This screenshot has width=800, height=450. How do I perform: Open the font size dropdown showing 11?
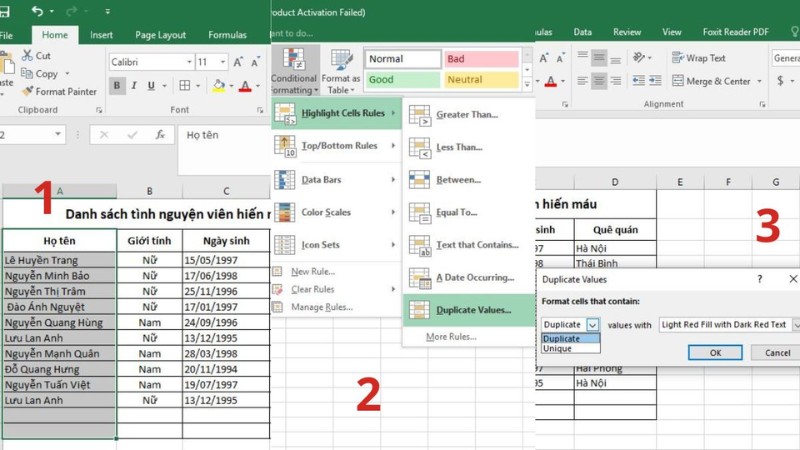click(x=222, y=62)
